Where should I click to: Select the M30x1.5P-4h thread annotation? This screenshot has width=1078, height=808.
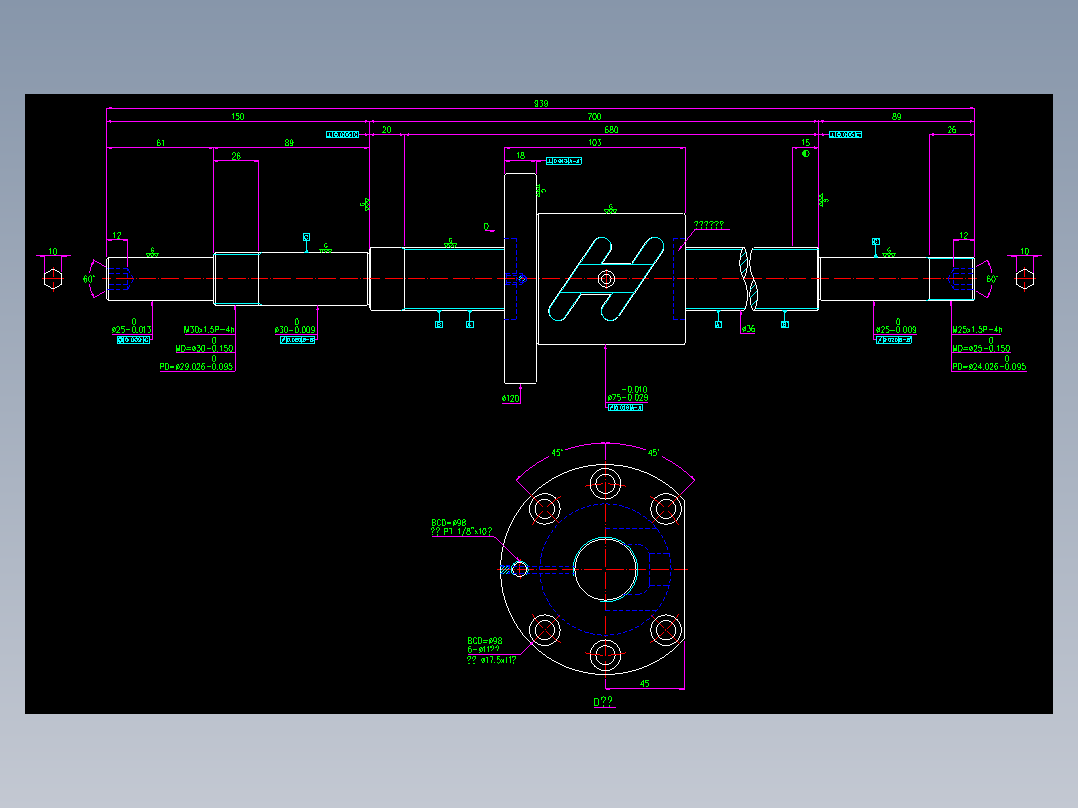click(x=209, y=330)
